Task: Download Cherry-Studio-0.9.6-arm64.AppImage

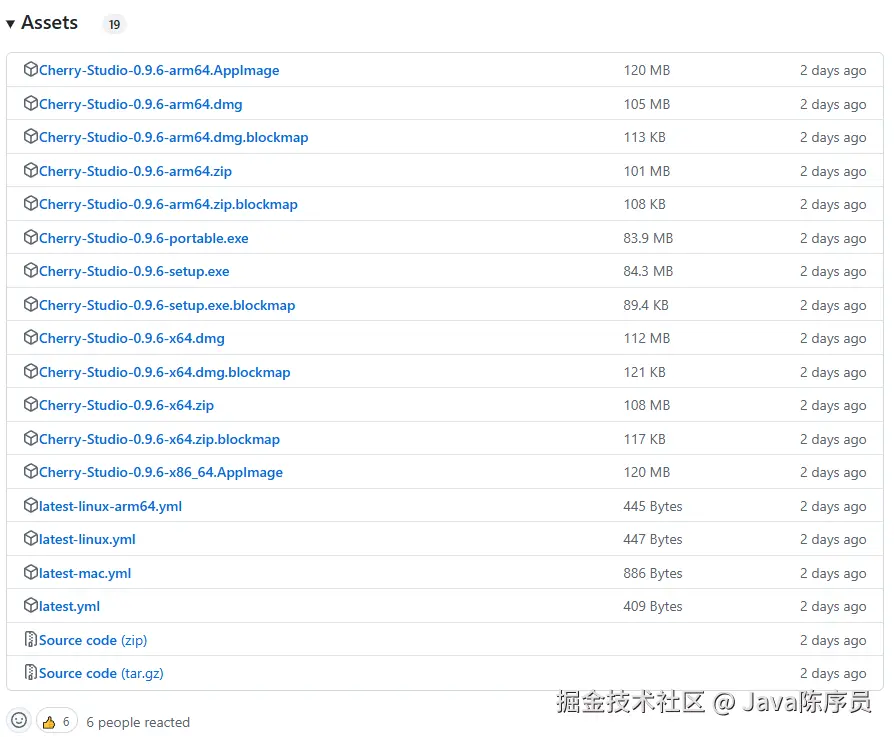Action: [159, 70]
